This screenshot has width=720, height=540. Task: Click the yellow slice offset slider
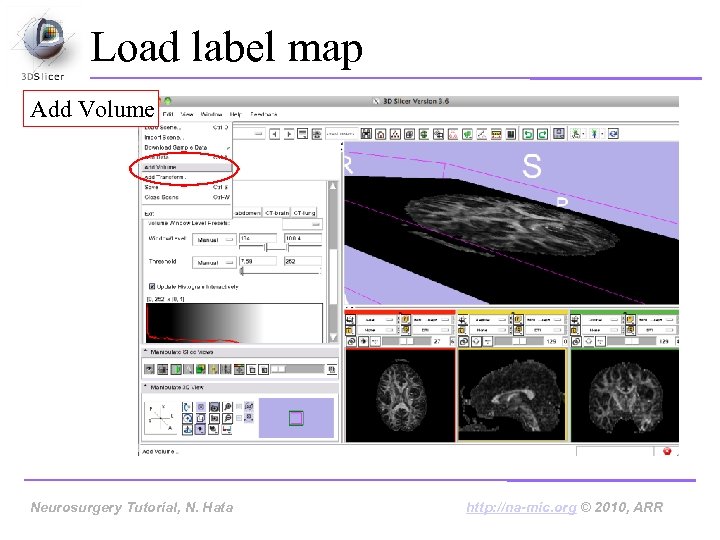pyautogui.click(x=519, y=342)
